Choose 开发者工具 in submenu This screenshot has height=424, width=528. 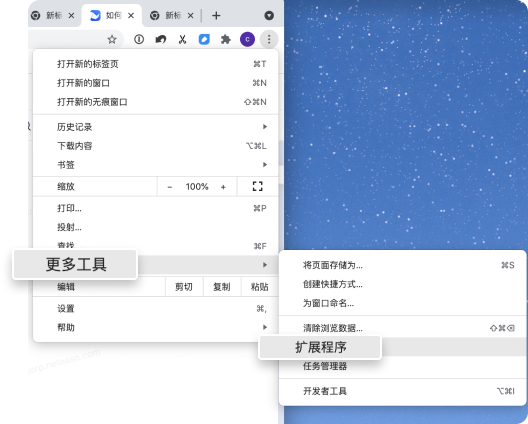pyautogui.click(x=402, y=391)
